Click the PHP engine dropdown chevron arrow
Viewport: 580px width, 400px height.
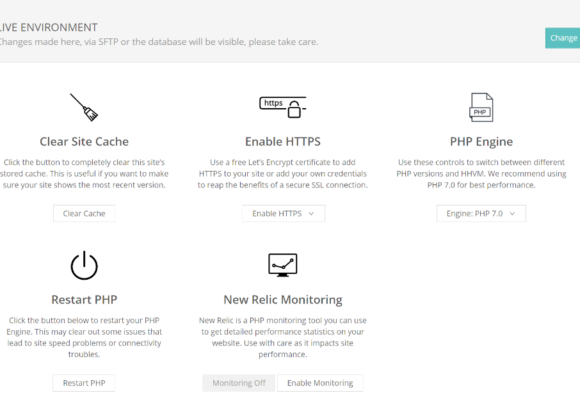click(512, 214)
